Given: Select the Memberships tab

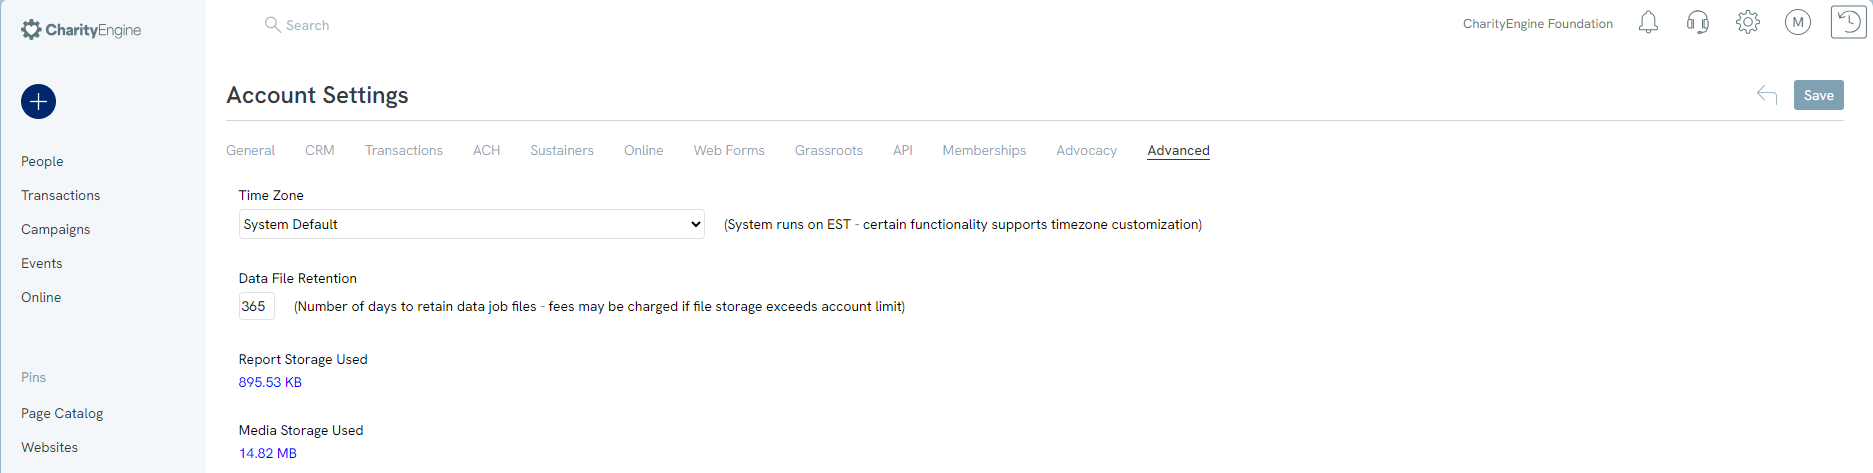Looking at the screenshot, I should tap(984, 150).
